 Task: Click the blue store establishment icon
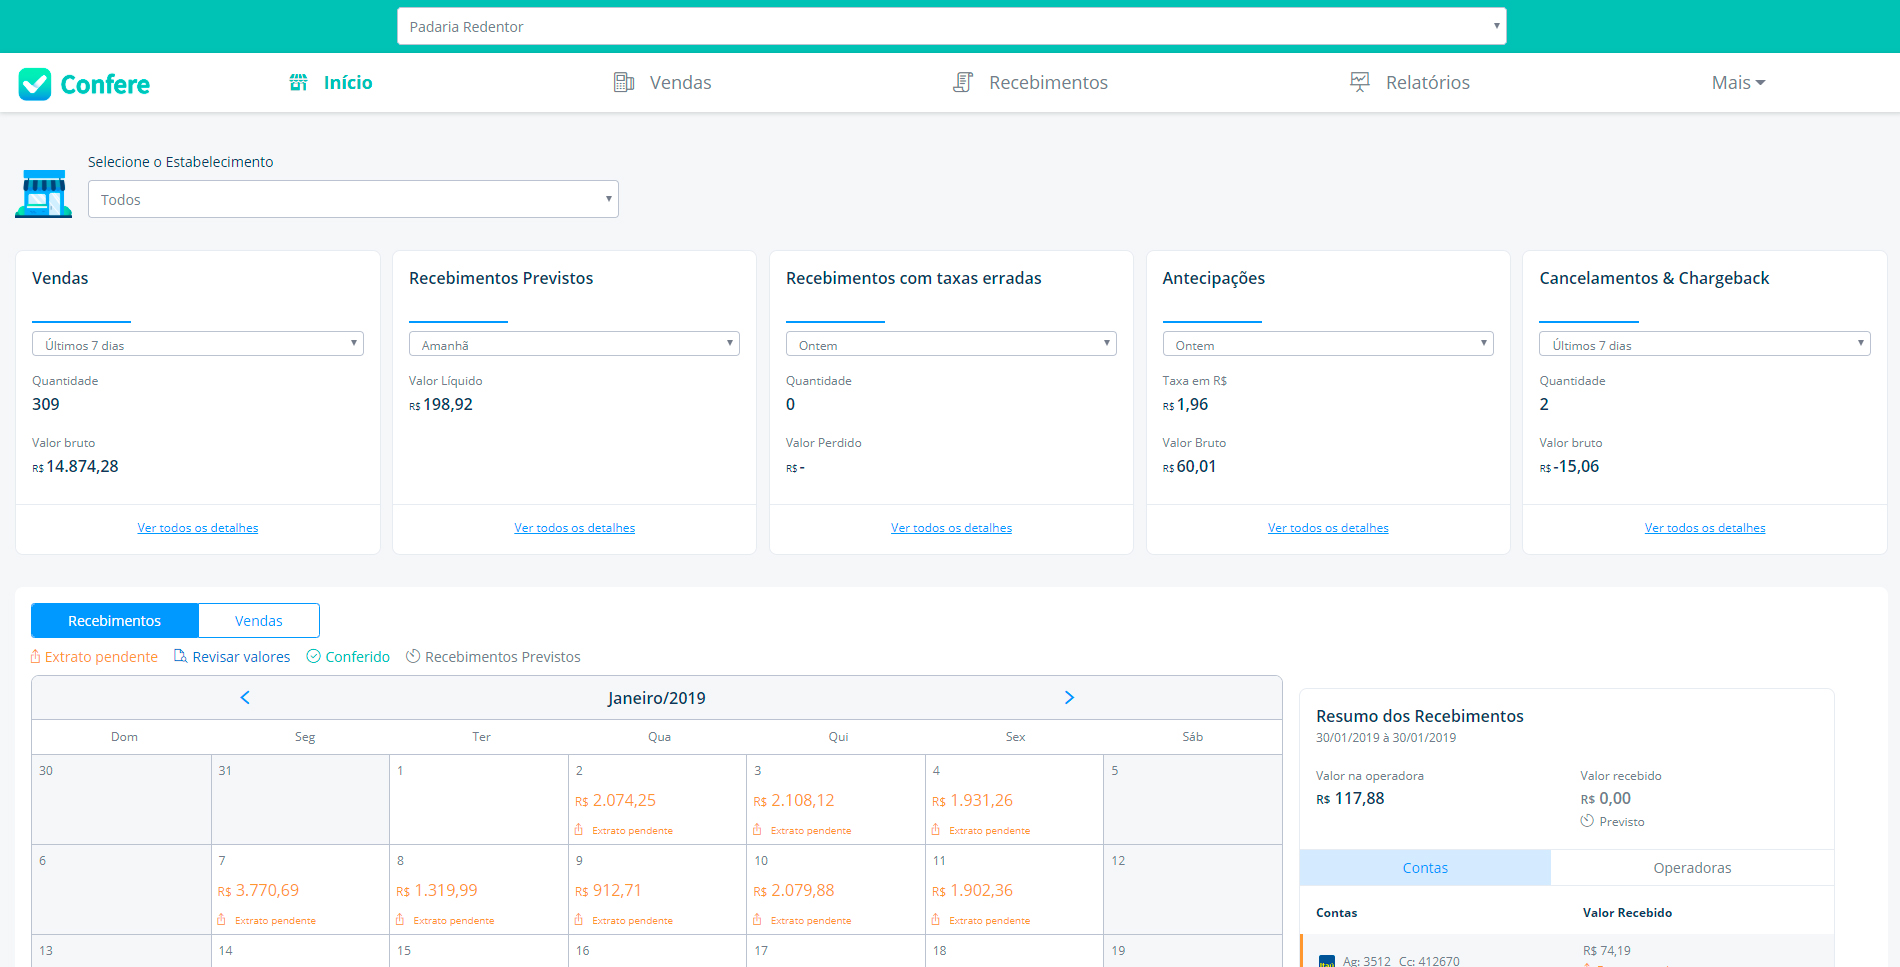click(x=44, y=193)
